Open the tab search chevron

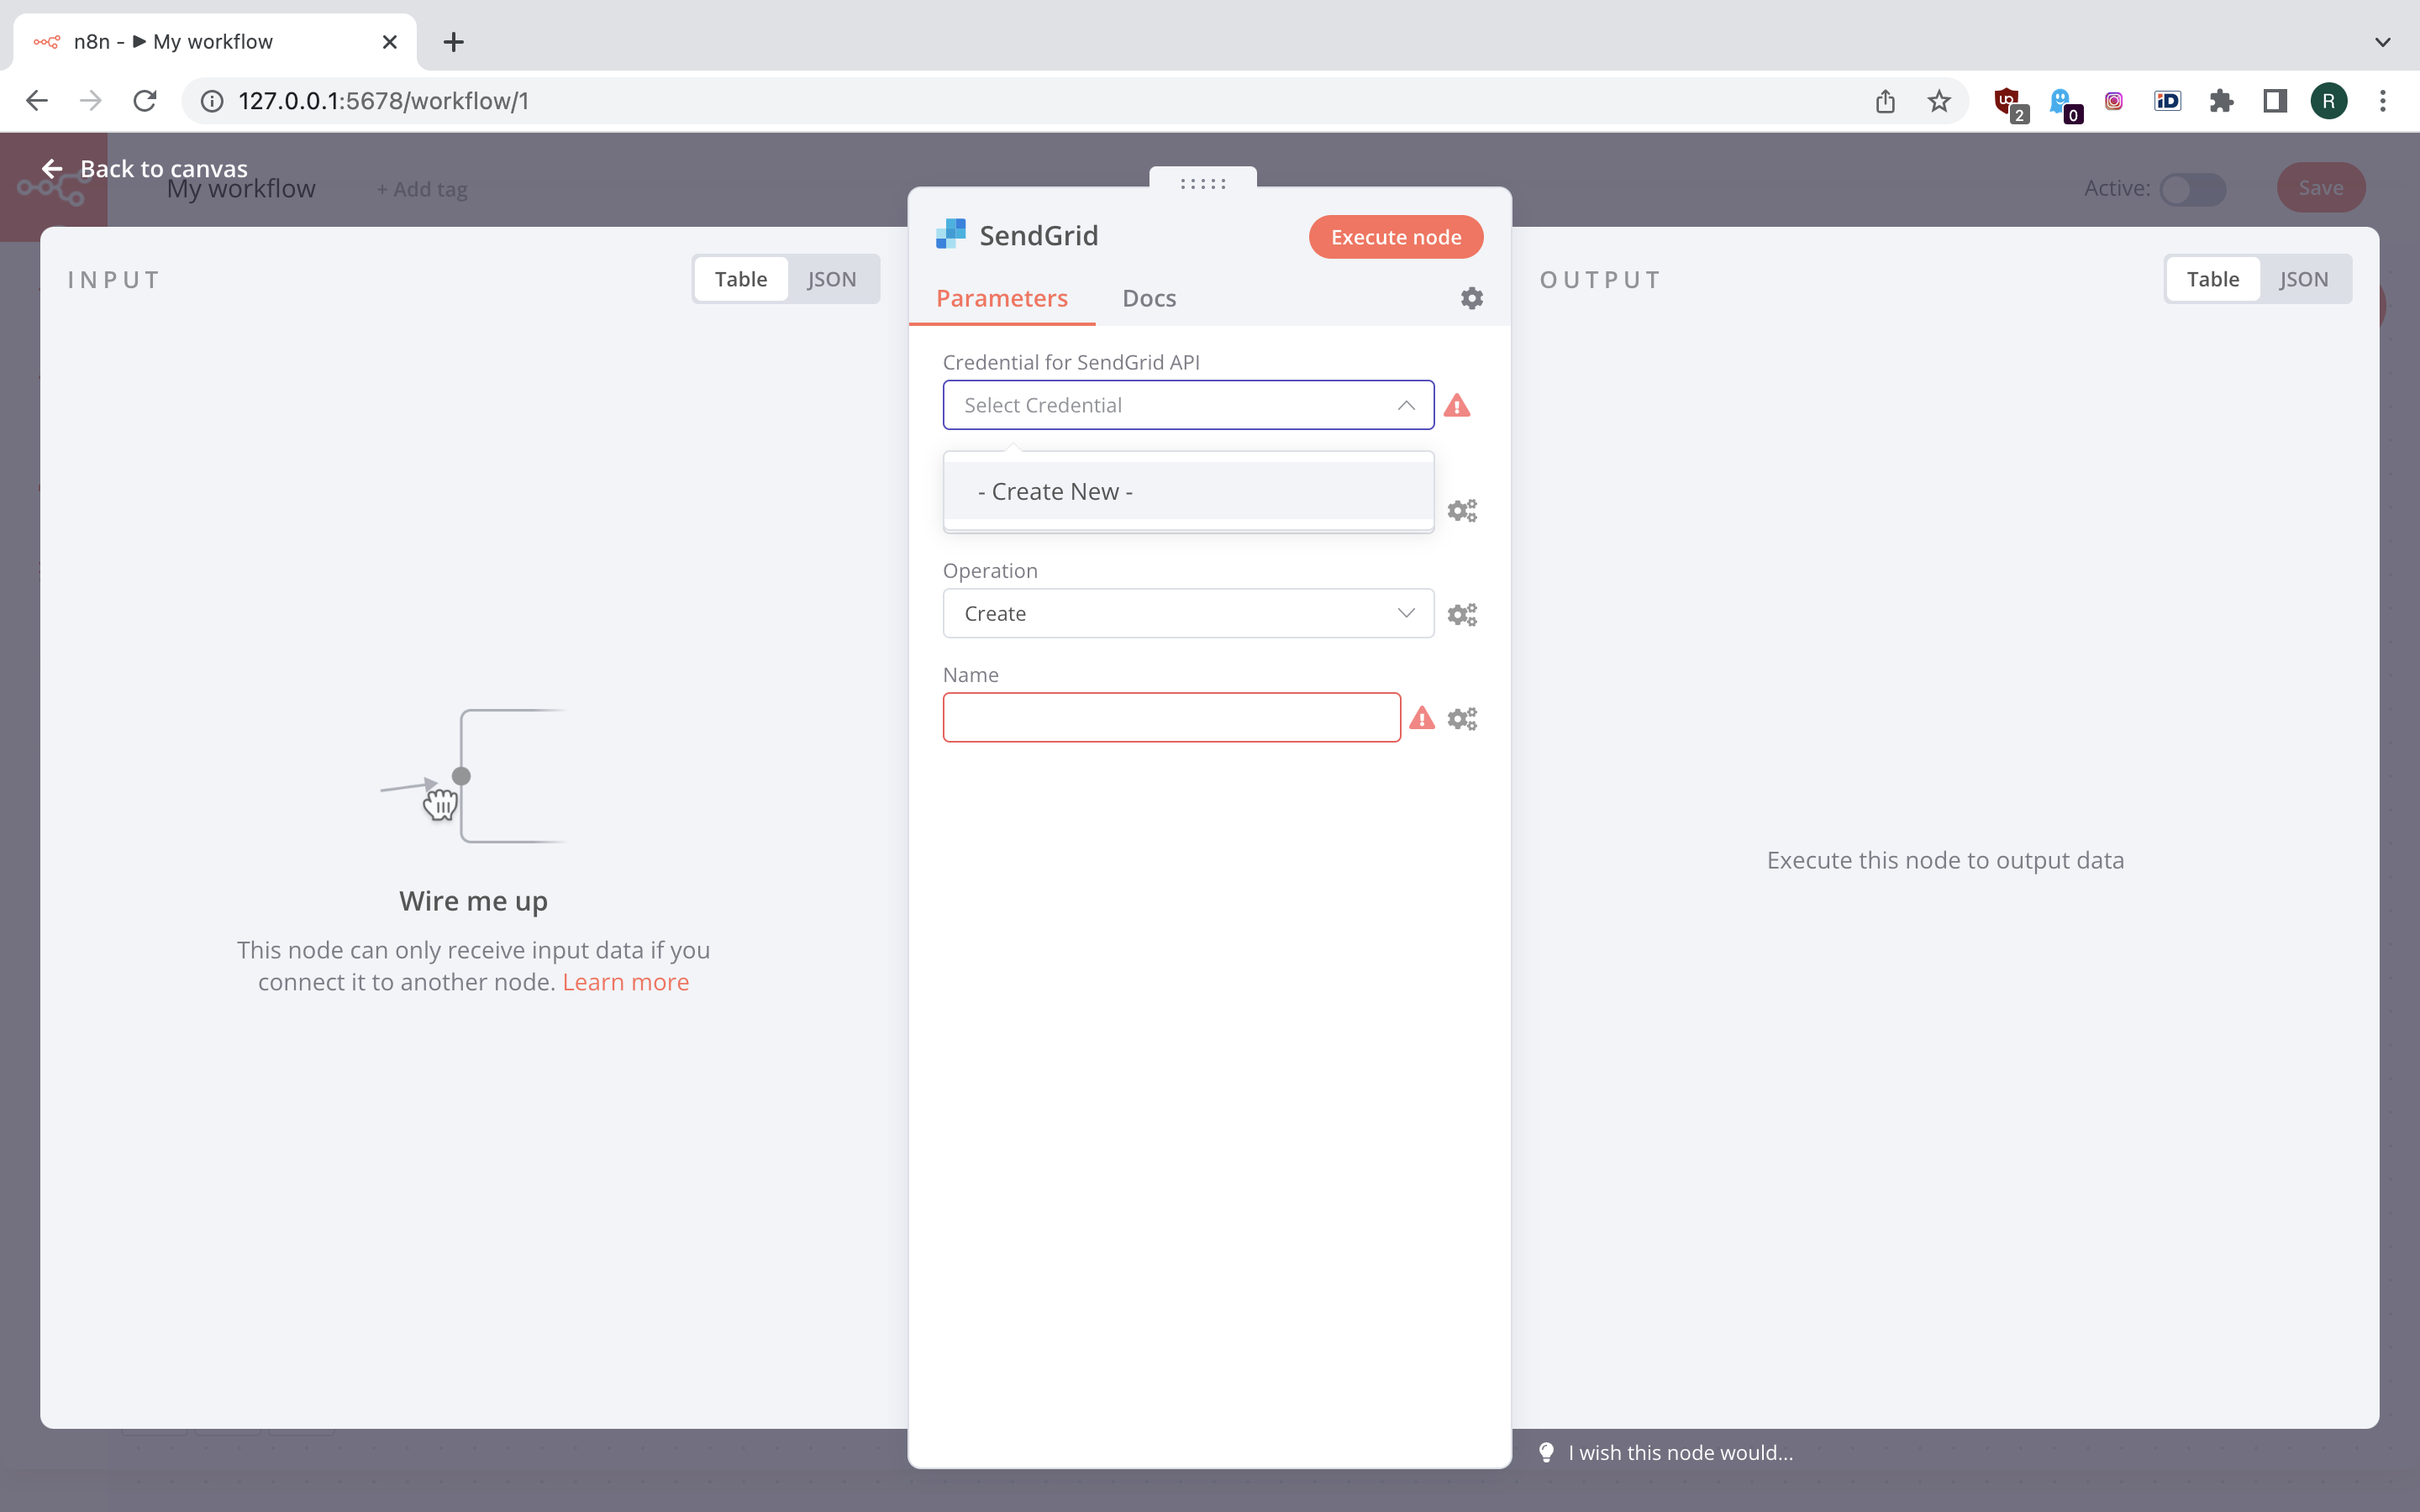(2383, 42)
